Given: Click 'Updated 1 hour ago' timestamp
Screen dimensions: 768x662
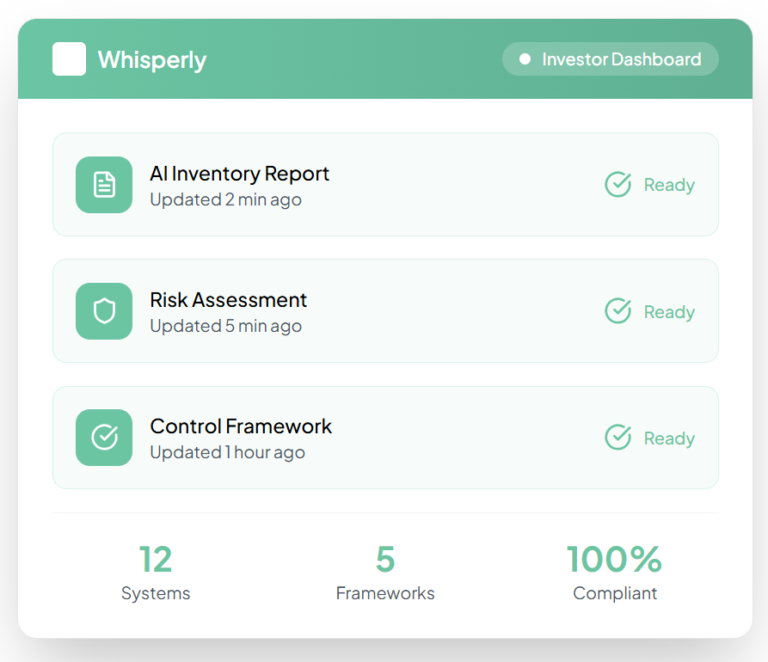Looking at the screenshot, I should tap(227, 452).
